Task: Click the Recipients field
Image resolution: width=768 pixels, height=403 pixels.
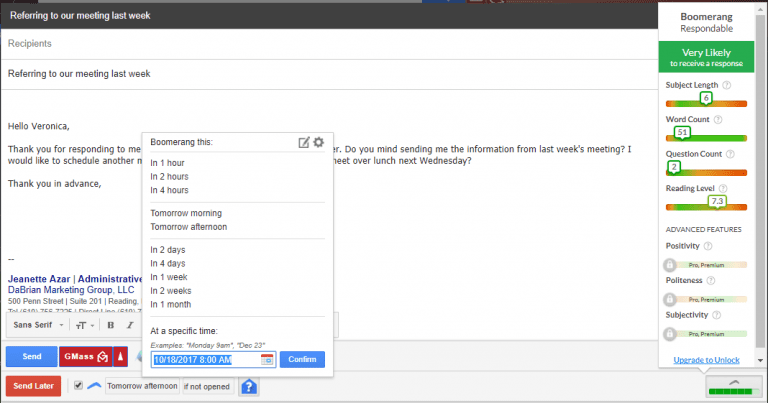Action: pos(329,44)
